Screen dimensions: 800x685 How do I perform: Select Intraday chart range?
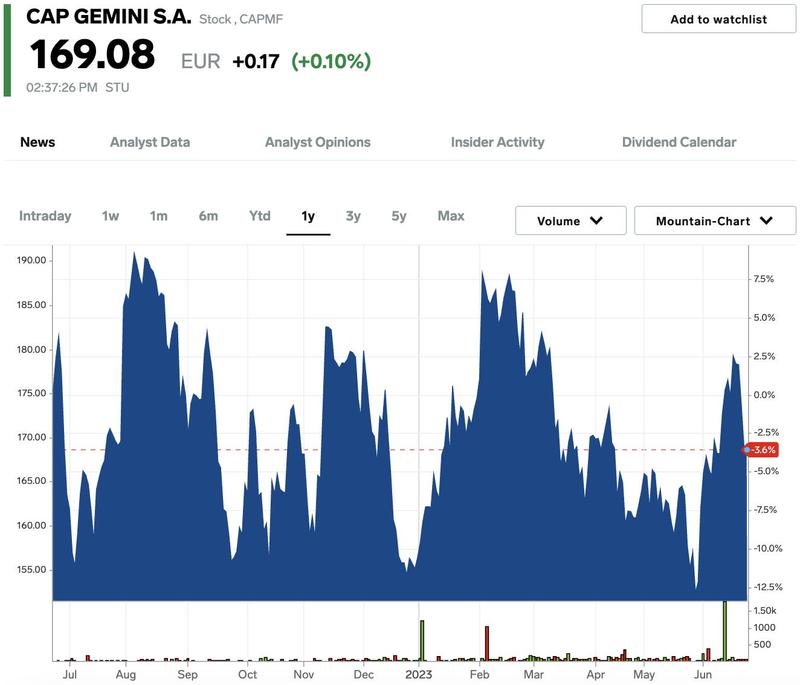(45, 216)
